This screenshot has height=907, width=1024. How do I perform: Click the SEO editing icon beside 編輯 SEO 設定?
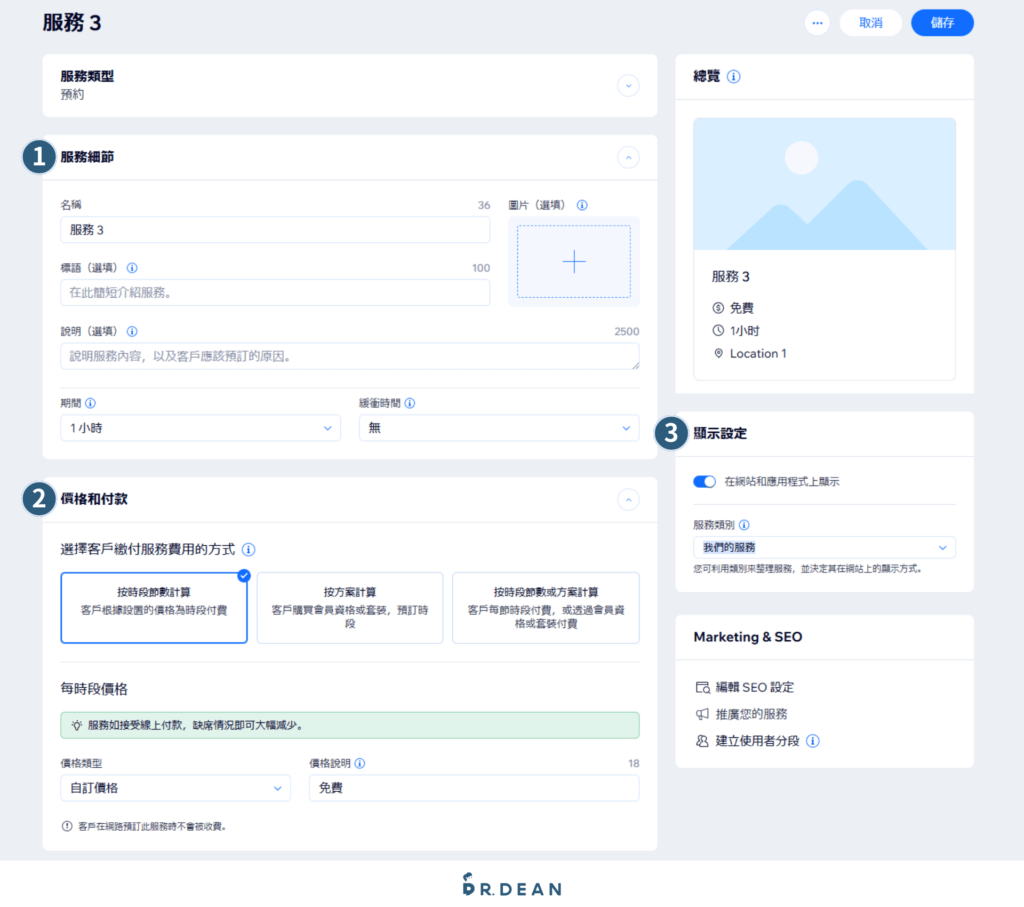click(x=705, y=687)
